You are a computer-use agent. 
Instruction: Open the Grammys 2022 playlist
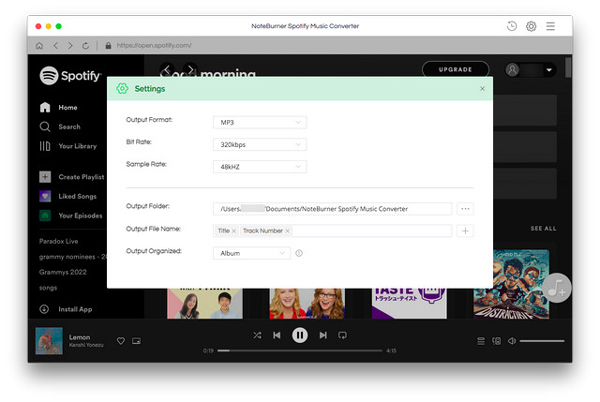[x=63, y=272]
